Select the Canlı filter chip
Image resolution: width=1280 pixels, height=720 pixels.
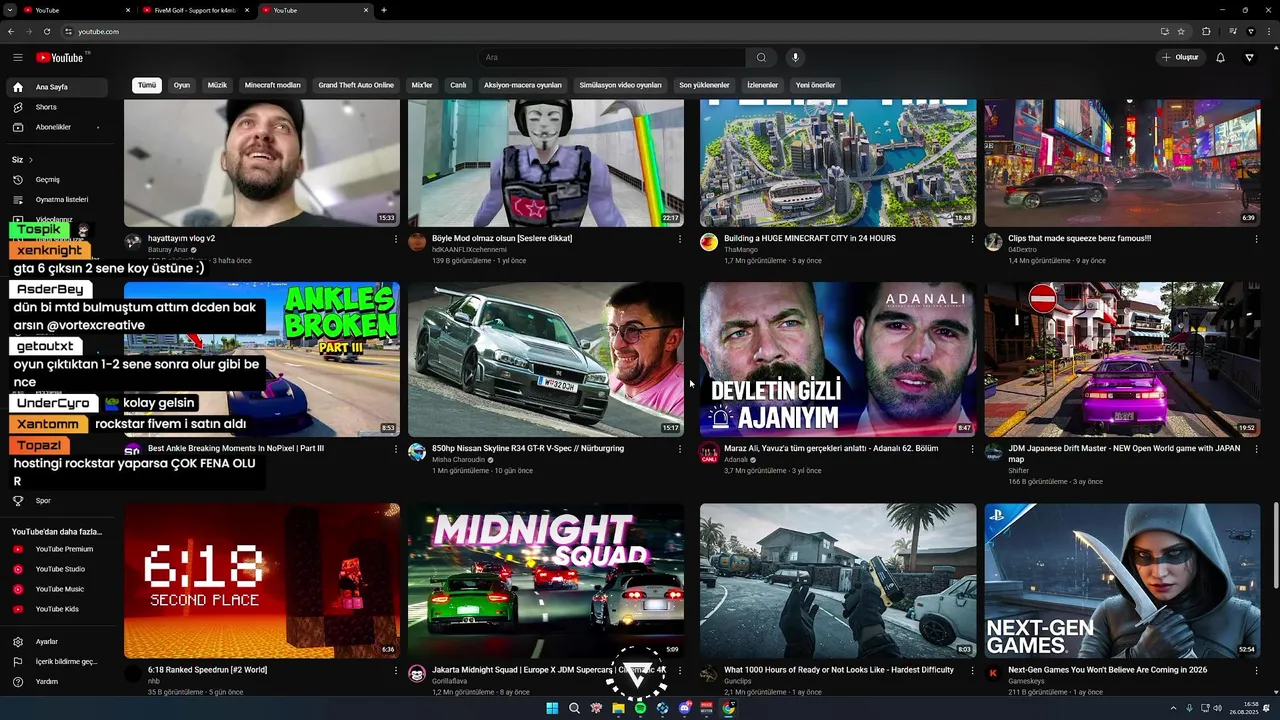pyautogui.click(x=458, y=85)
